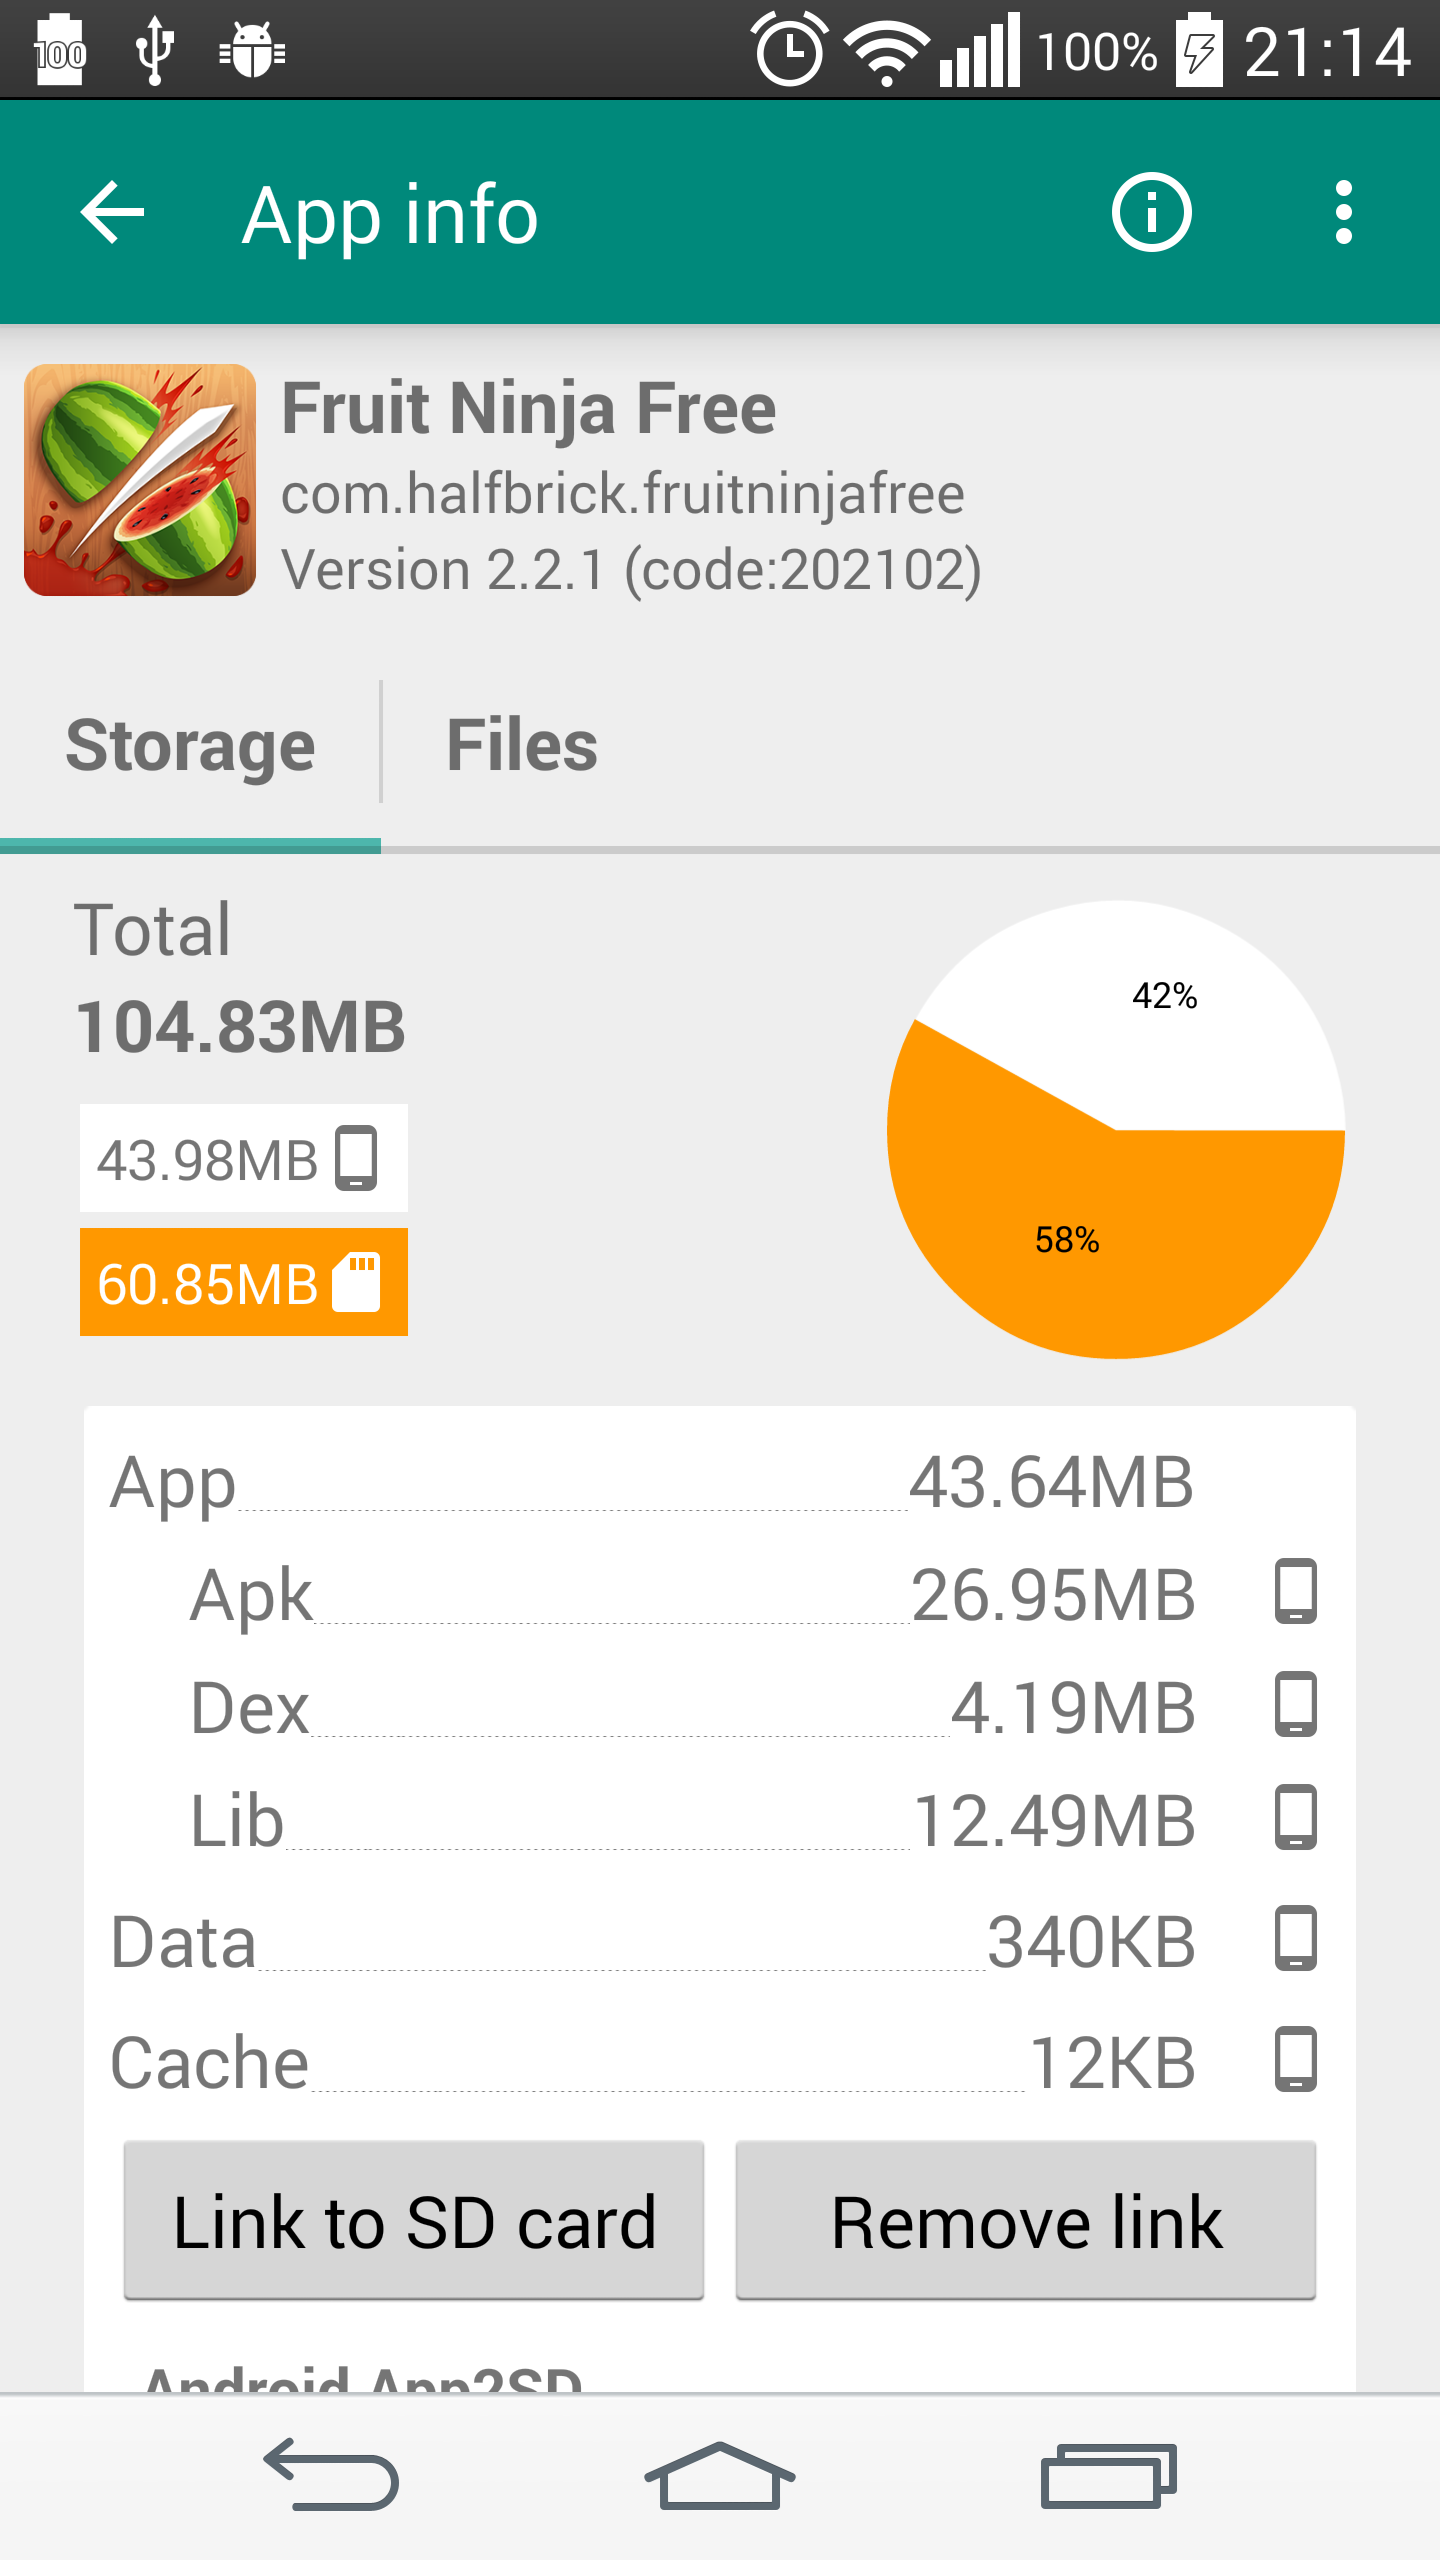This screenshot has width=1440, height=2560.
Task: Tap the 43.98MB internal storage box
Action: pyautogui.click(x=243, y=1158)
